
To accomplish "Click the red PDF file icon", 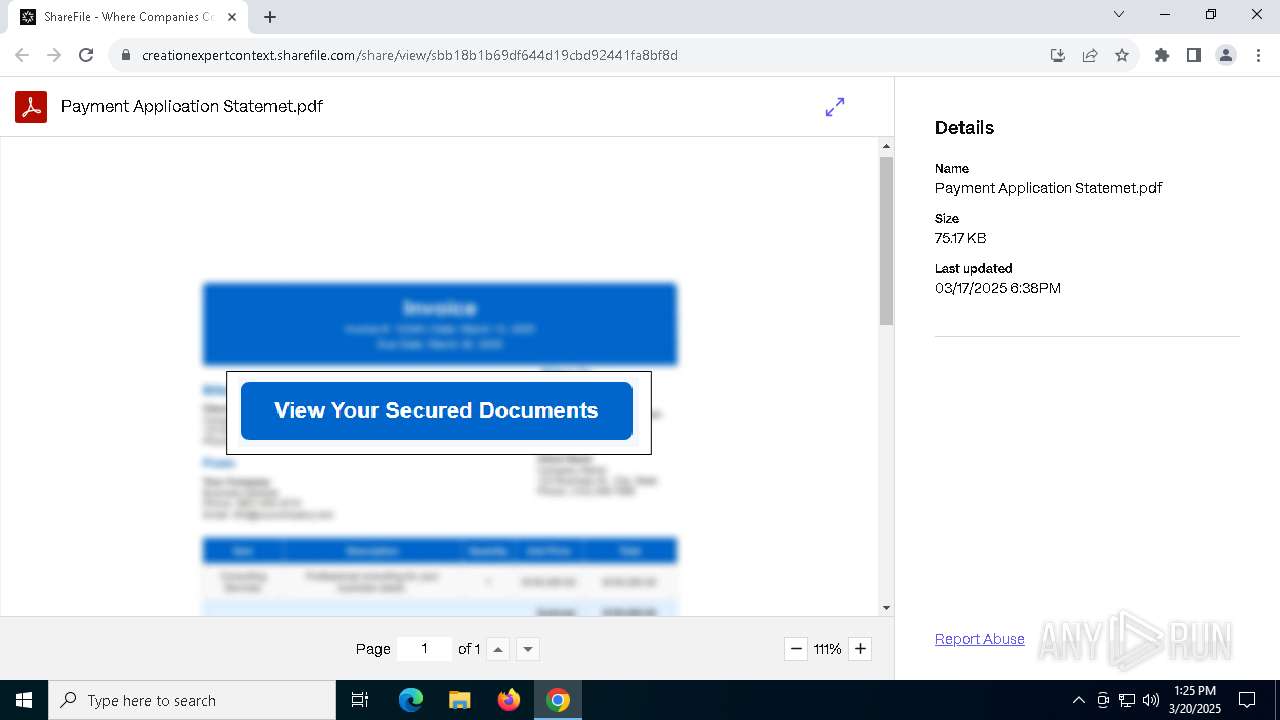I will (x=31, y=106).
